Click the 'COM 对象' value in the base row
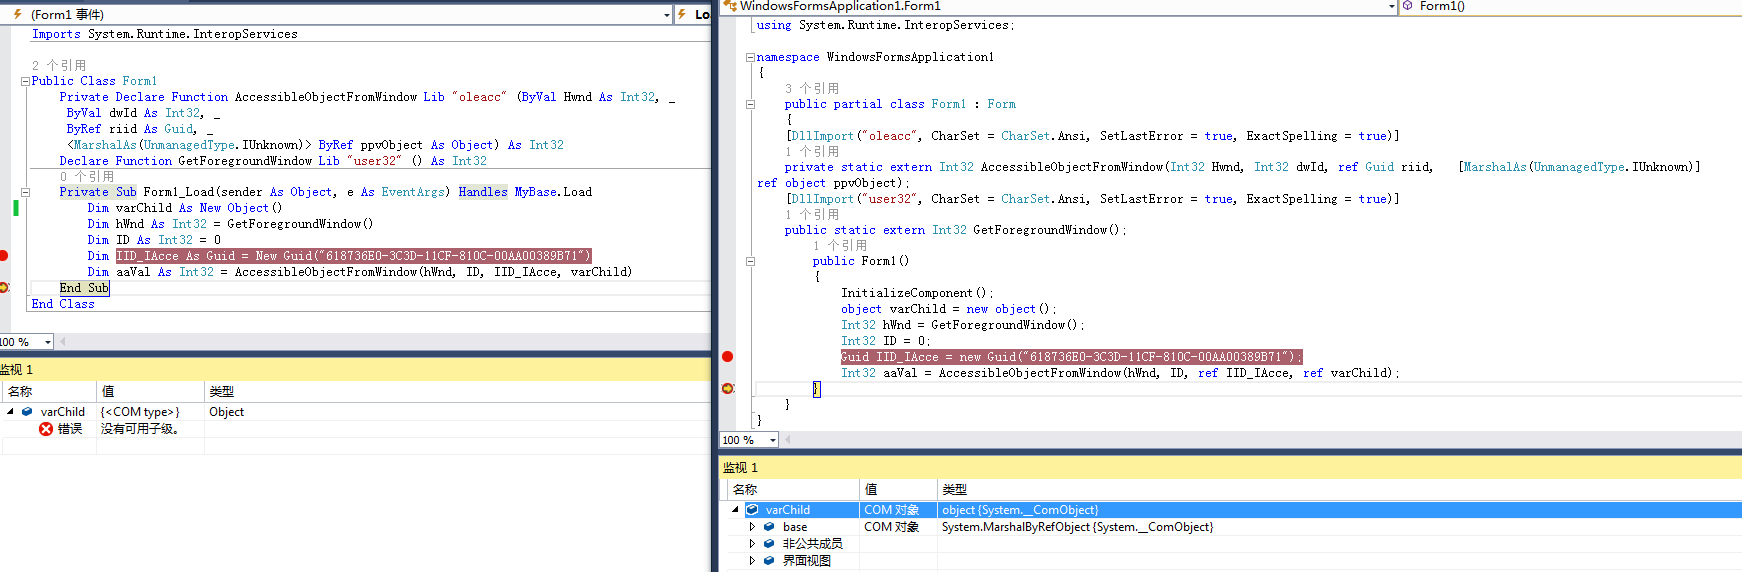This screenshot has height=572, width=1742. pyautogui.click(x=892, y=527)
